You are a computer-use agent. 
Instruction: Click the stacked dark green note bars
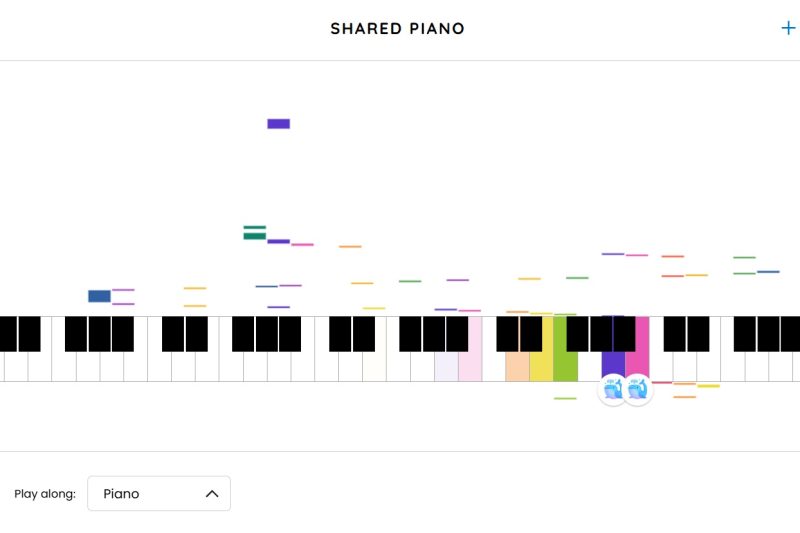click(x=255, y=233)
